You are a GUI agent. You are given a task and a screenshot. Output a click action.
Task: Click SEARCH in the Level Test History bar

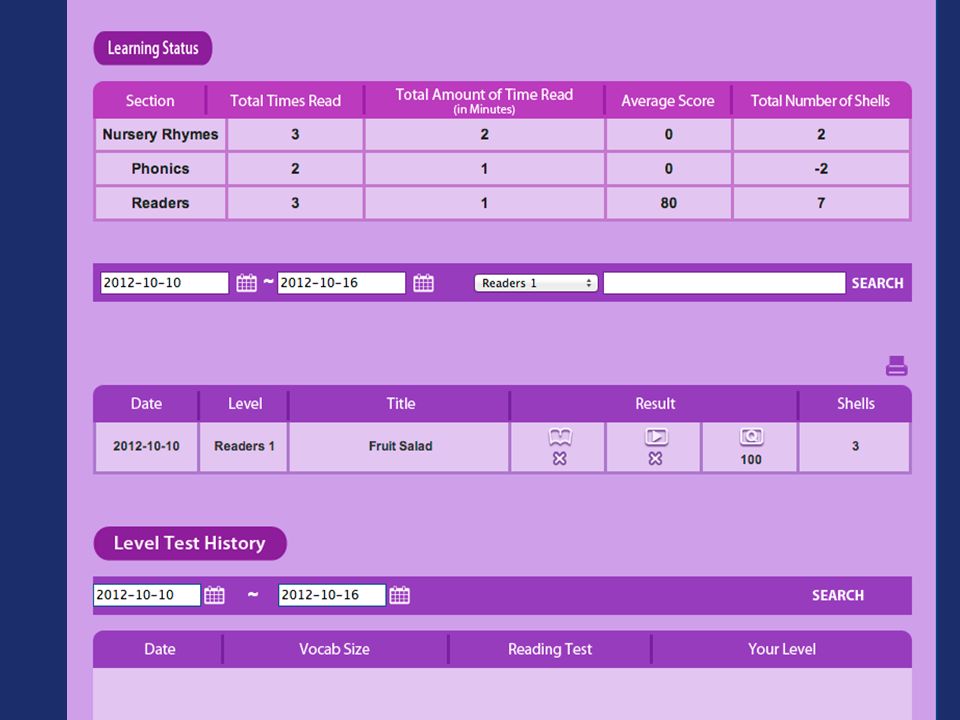click(838, 595)
